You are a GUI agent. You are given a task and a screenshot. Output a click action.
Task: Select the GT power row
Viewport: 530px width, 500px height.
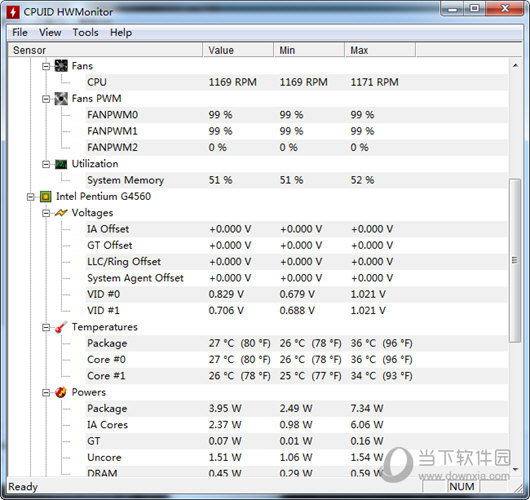[x=297, y=441]
